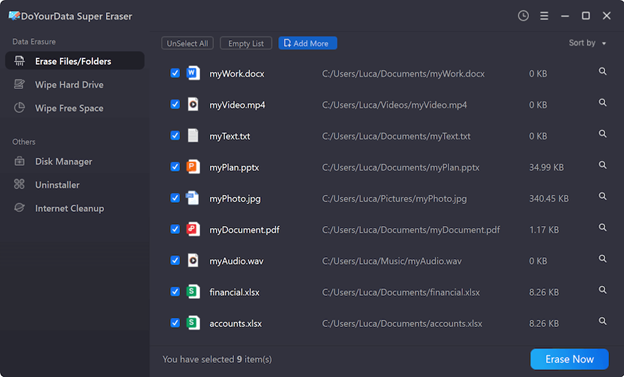Image resolution: width=624 pixels, height=377 pixels.
Task: Click the Excel icon of financial.xlsx
Action: click(x=193, y=292)
